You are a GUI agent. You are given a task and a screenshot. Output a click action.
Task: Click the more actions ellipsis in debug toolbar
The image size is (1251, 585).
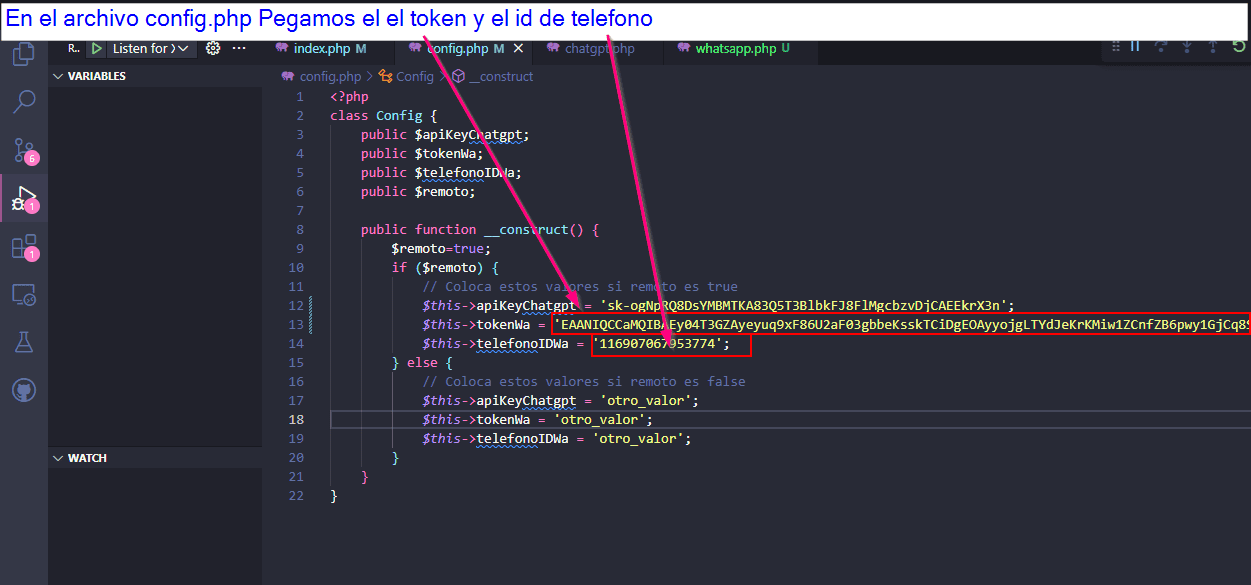pyautogui.click(x=237, y=47)
